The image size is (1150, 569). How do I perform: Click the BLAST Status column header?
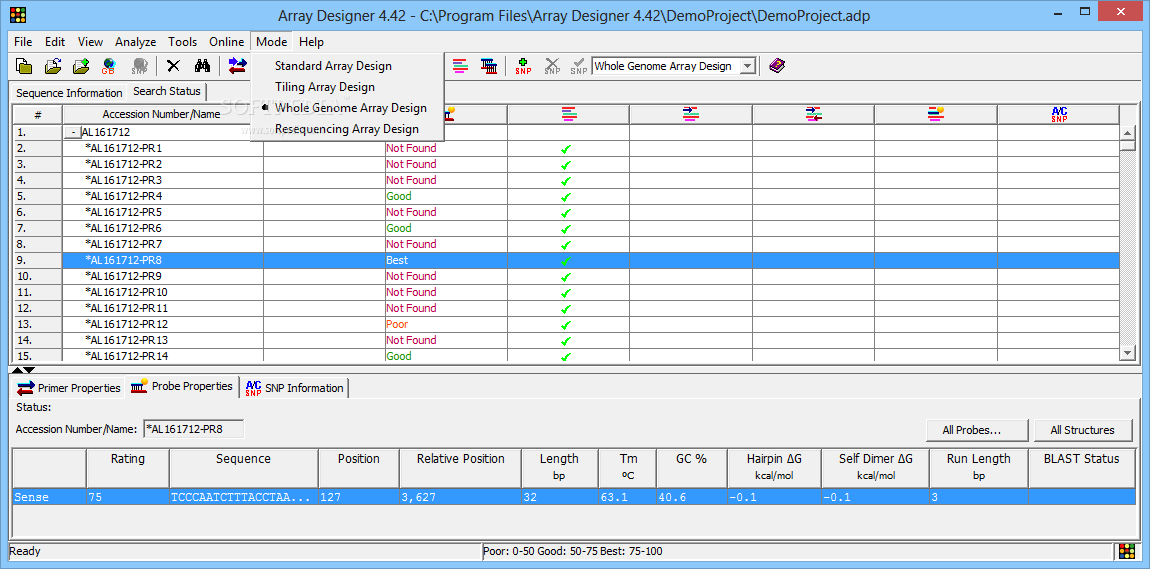pos(1082,467)
